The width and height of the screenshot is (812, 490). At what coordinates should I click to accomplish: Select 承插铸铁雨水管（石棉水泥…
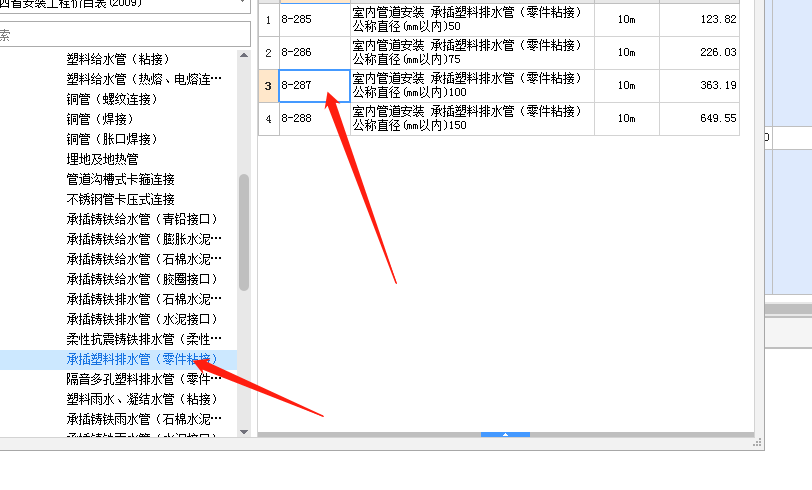(x=144, y=419)
